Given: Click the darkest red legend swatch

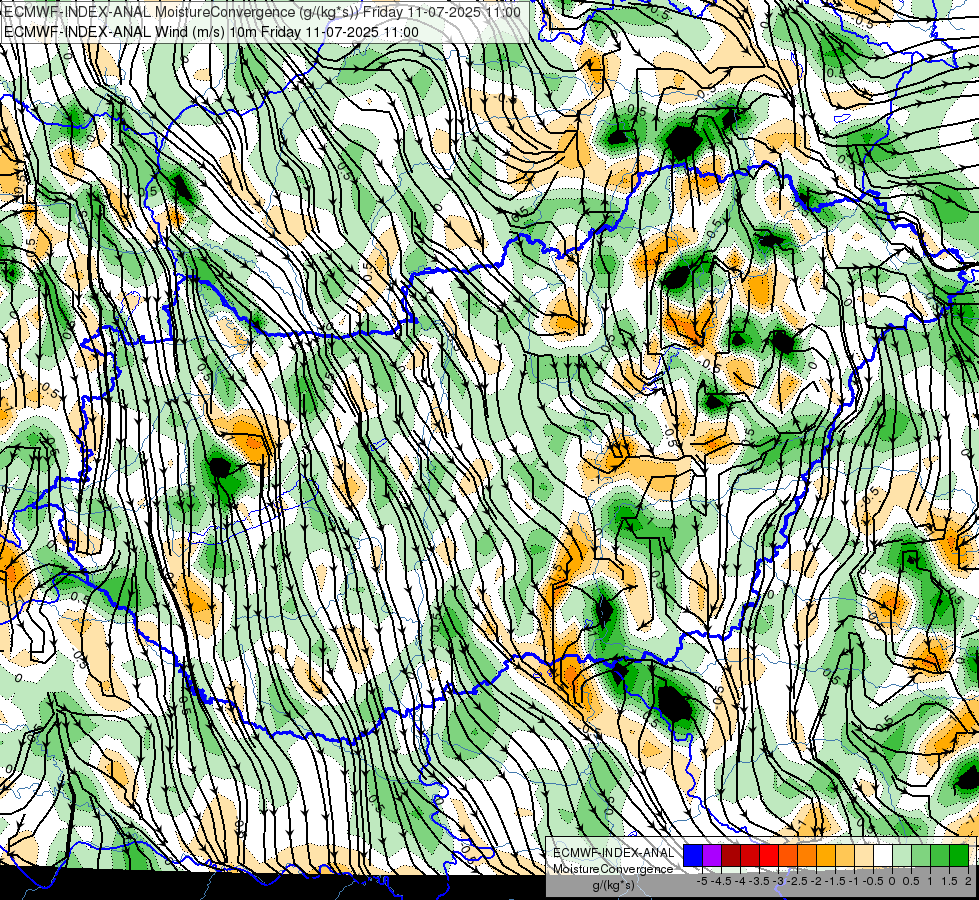Looking at the screenshot, I should 731,855.
